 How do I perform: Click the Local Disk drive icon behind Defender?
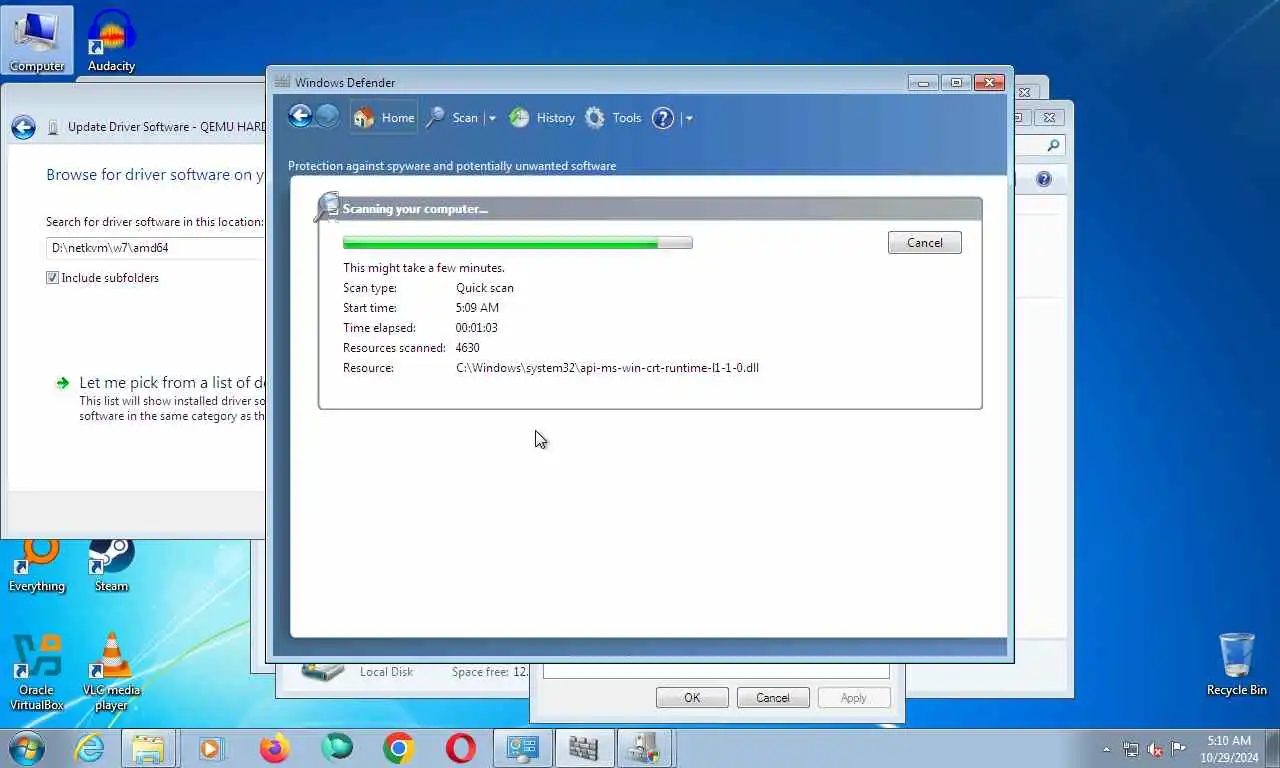pos(322,671)
